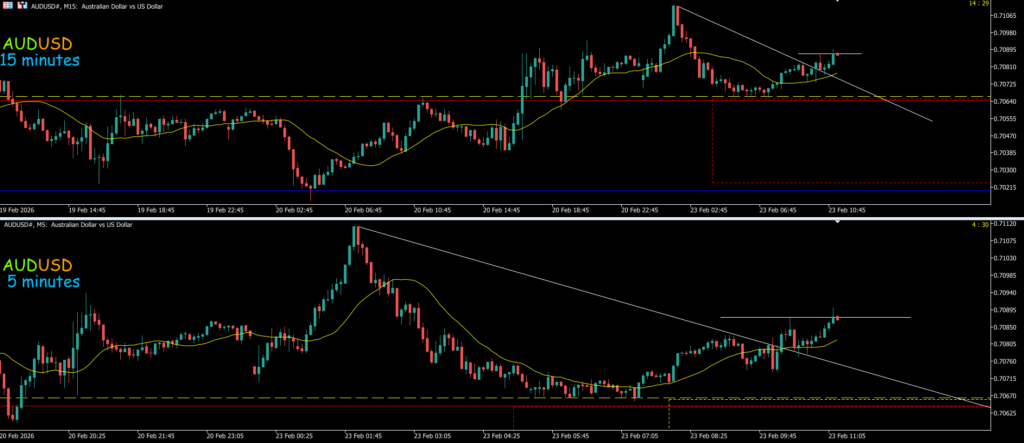Click the colorful AUDUSD label in the lower chart
The image size is (1024, 443).
(40, 265)
